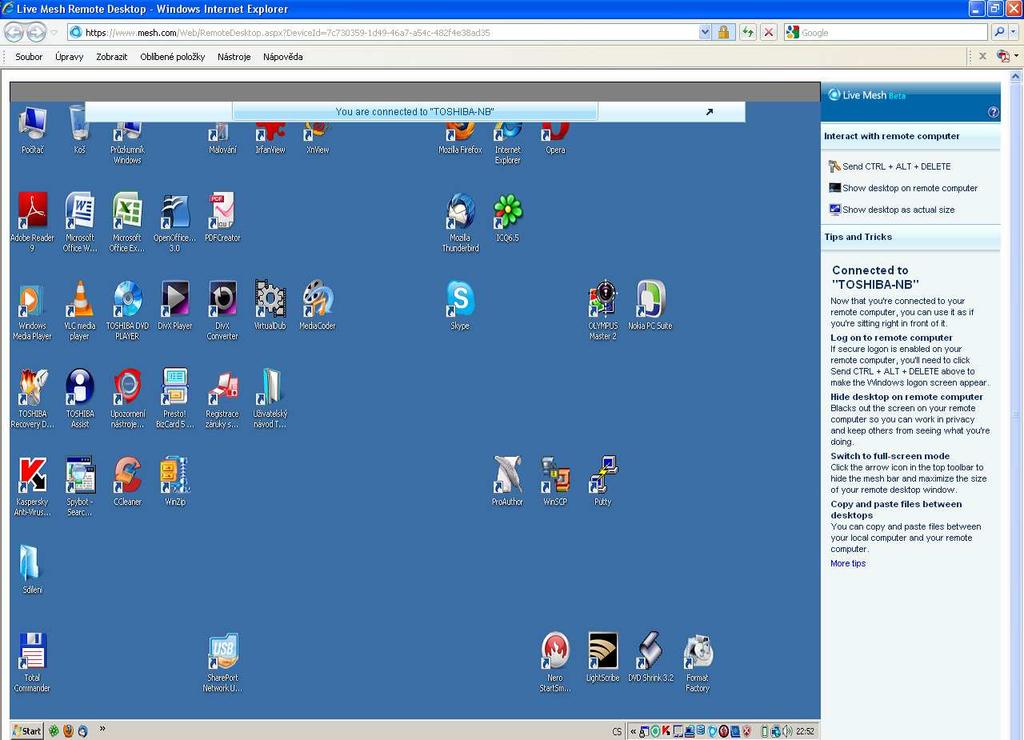This screenshot has height=740, width=1024.
Task: Open SharePort Network USB shortcut
Action: (222, 662)
